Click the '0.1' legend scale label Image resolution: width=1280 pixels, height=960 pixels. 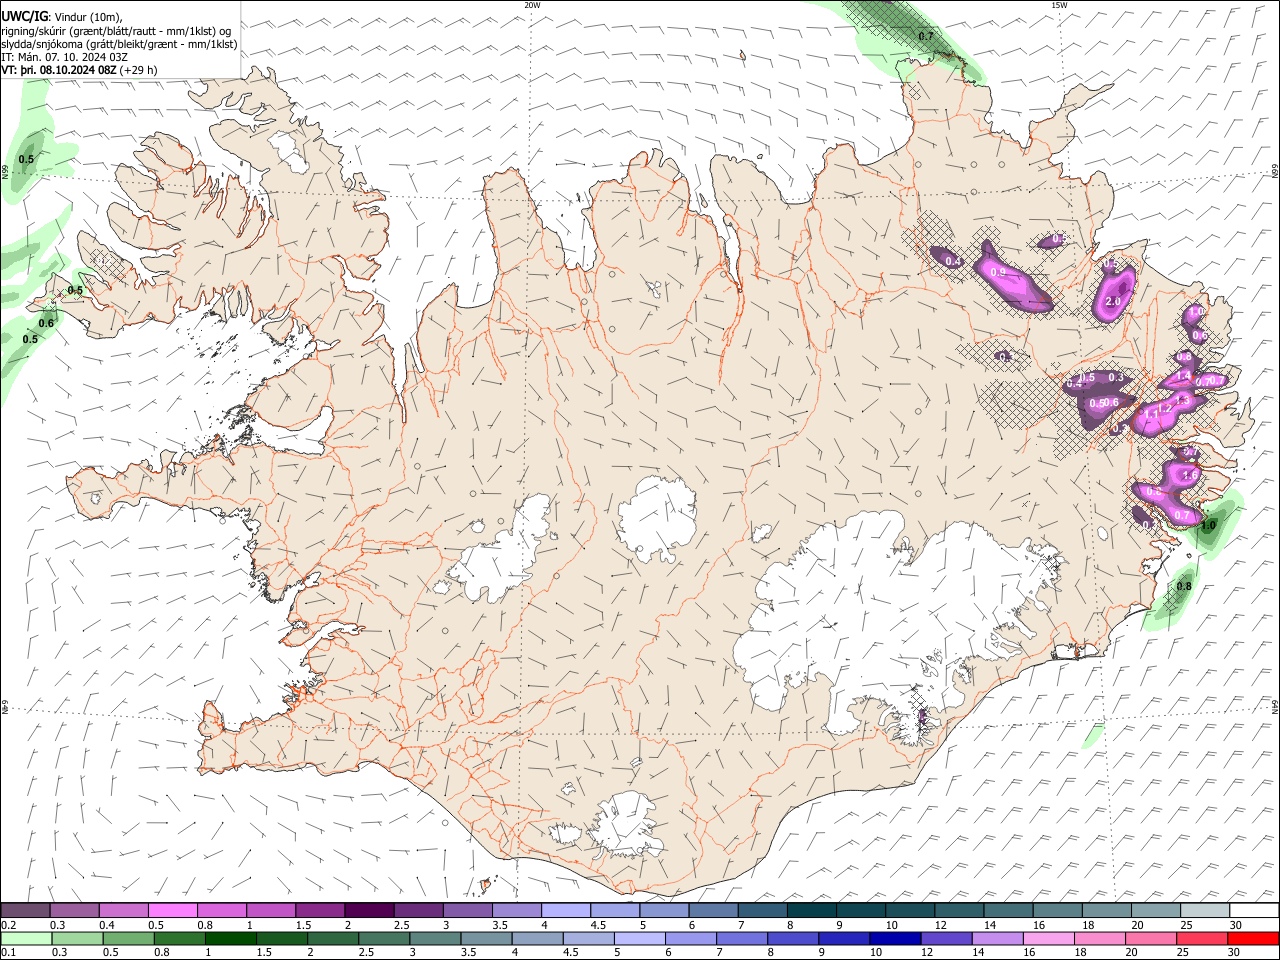8,953
